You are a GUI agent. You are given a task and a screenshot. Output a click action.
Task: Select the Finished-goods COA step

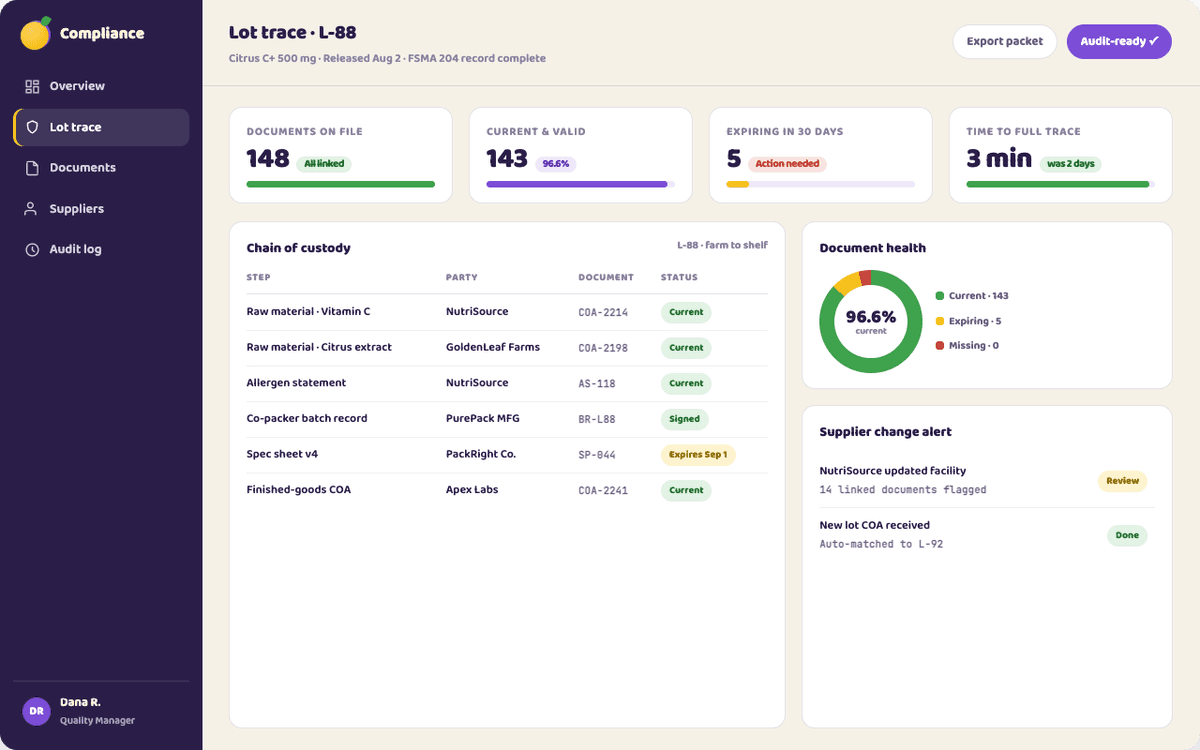(x=299, y=490)
